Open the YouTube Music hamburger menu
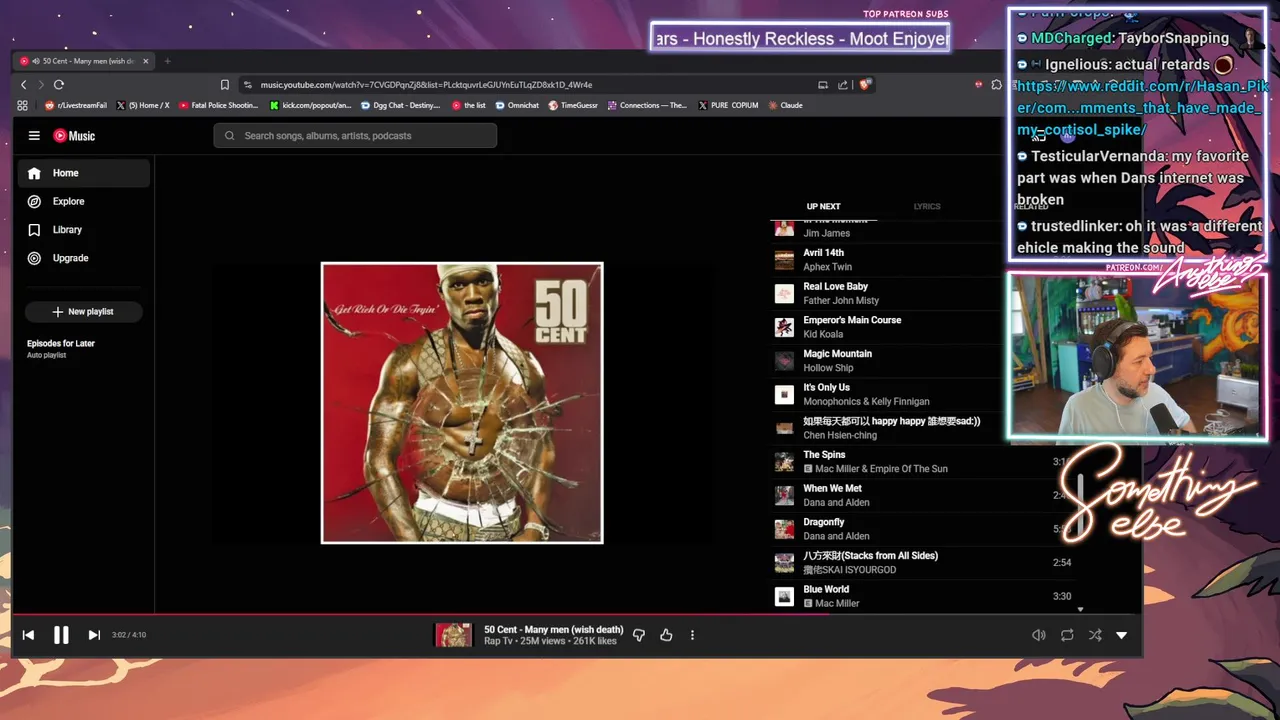Viewport: 1280px width, 720px height. coord(34,136)
